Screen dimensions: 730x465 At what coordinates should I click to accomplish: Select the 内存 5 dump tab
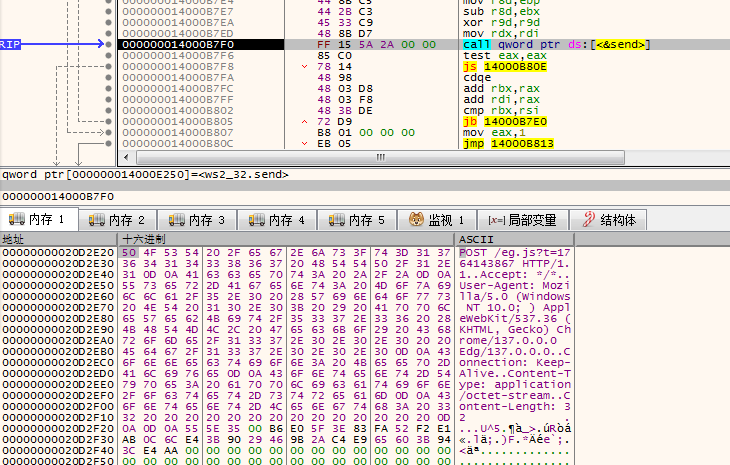click(x=358, y=220)
